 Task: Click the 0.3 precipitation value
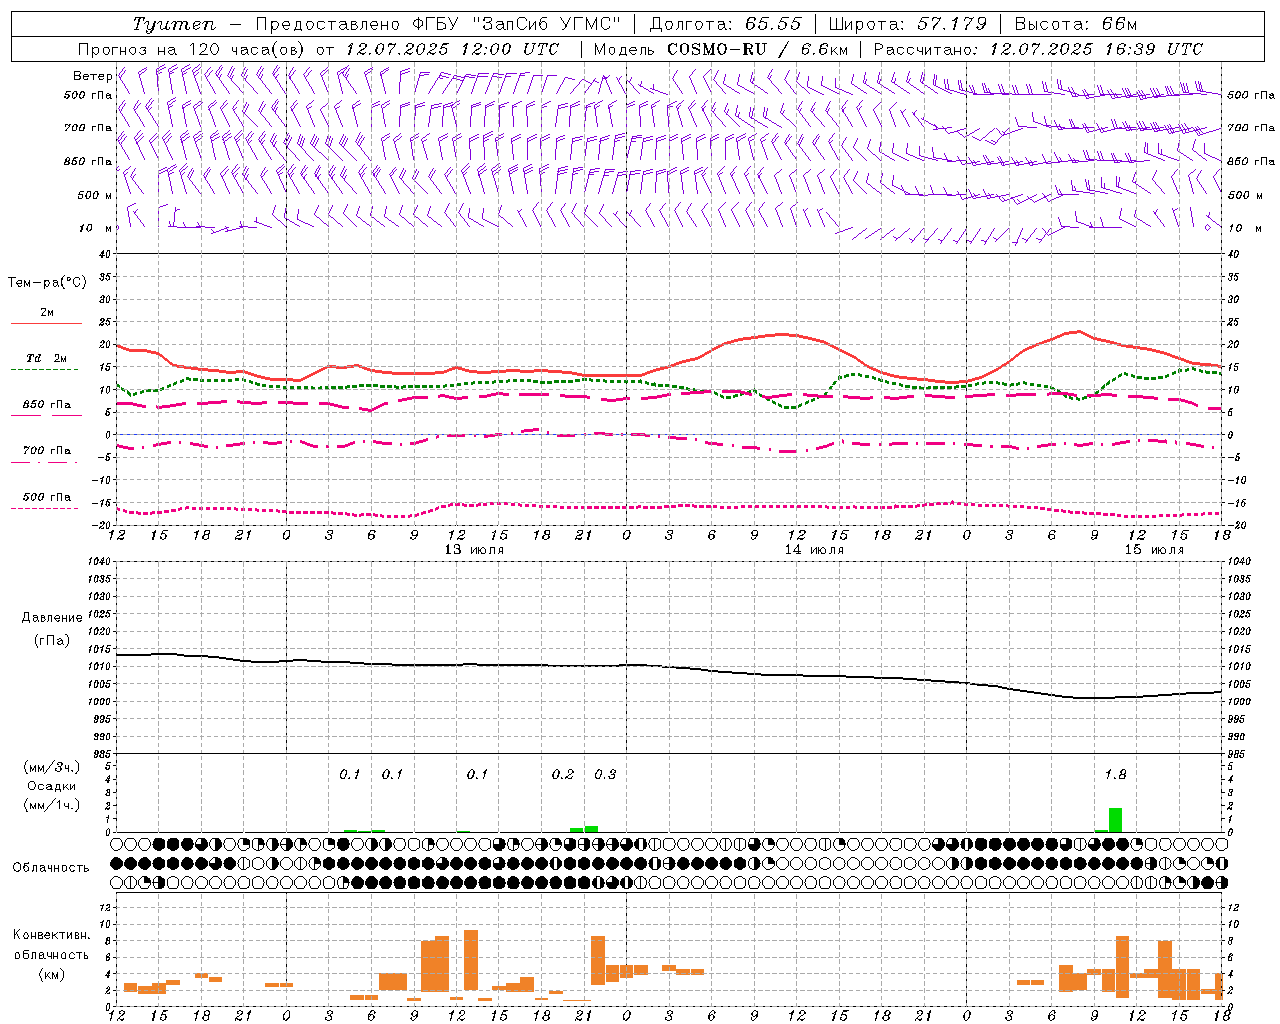coord(605,775)
